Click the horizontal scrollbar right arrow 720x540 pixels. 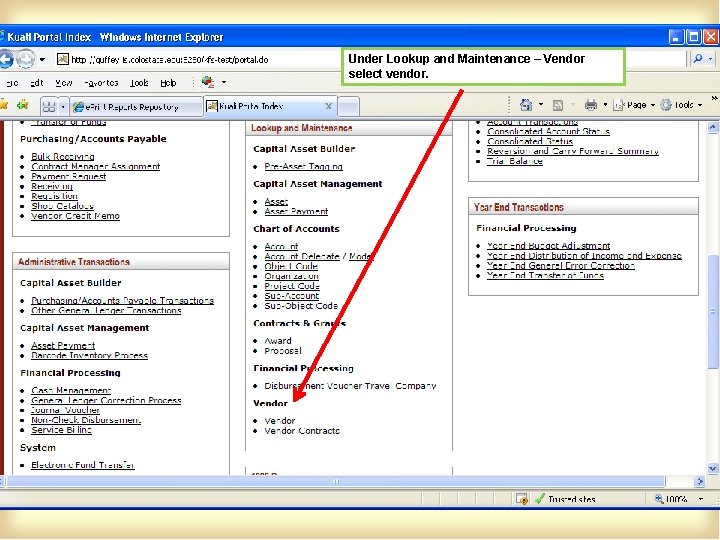pyautogui.click(x=700, y=481)
